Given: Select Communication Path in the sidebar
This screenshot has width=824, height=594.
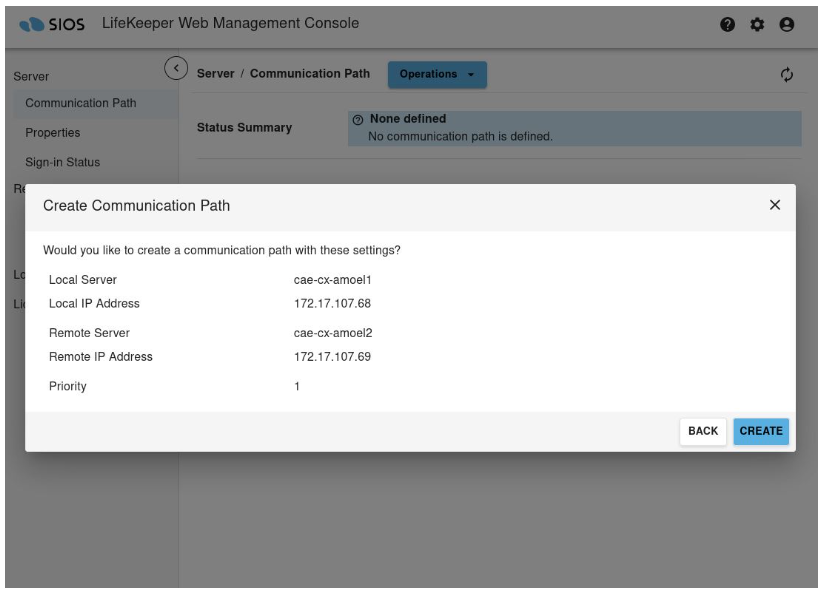Looking at the screenshot, I should click(81, 103).
